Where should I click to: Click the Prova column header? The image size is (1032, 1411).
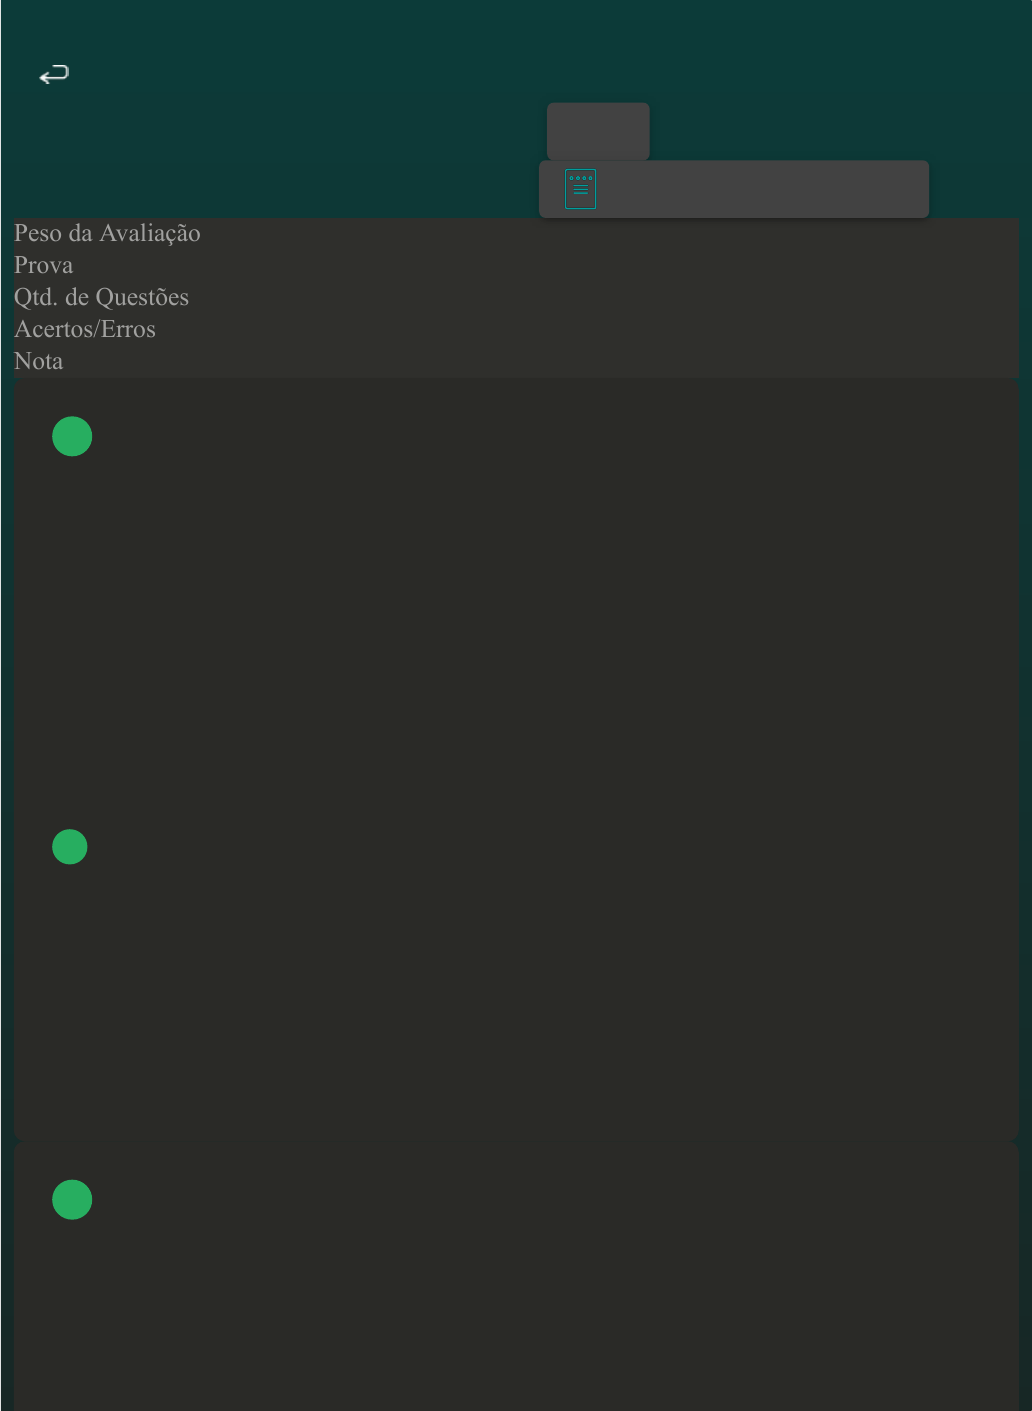(x=43, y=265)
